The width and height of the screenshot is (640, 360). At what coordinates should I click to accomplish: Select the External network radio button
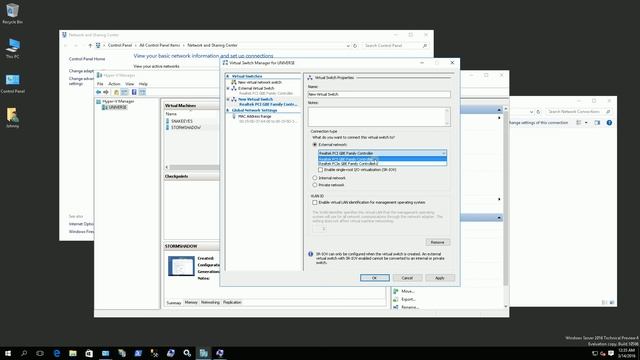315,144
